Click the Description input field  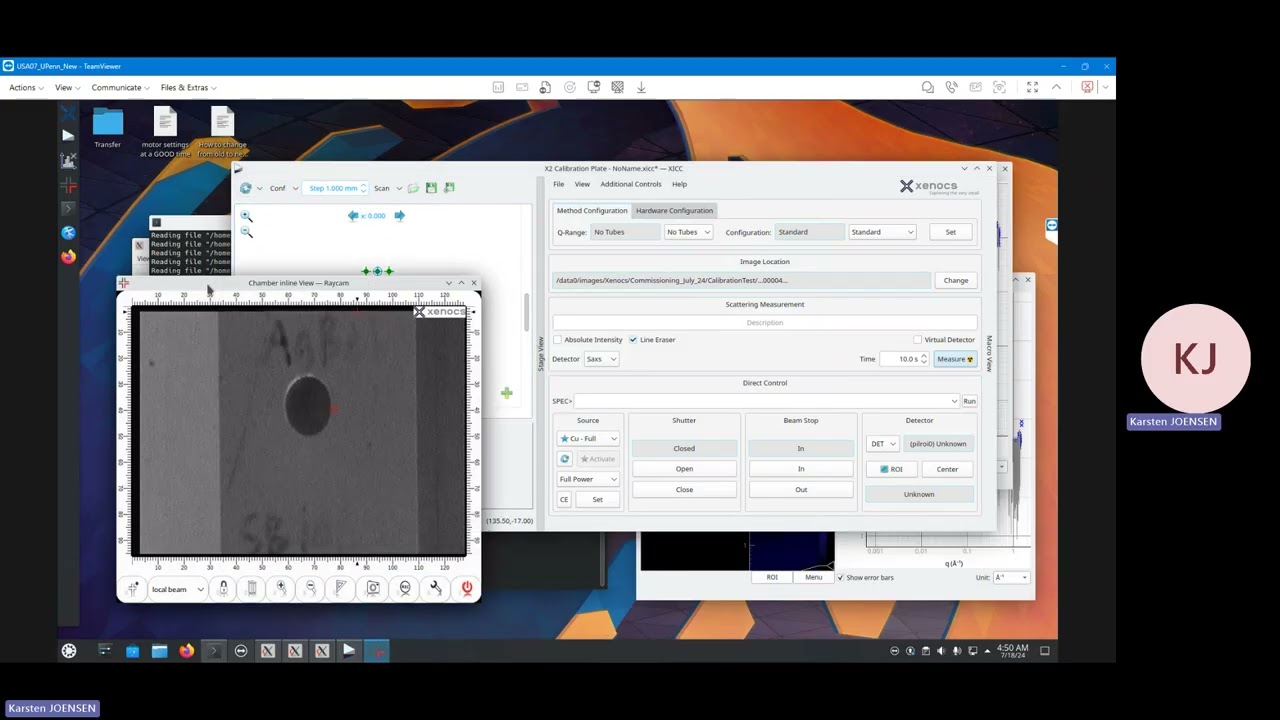pos(765,323)
